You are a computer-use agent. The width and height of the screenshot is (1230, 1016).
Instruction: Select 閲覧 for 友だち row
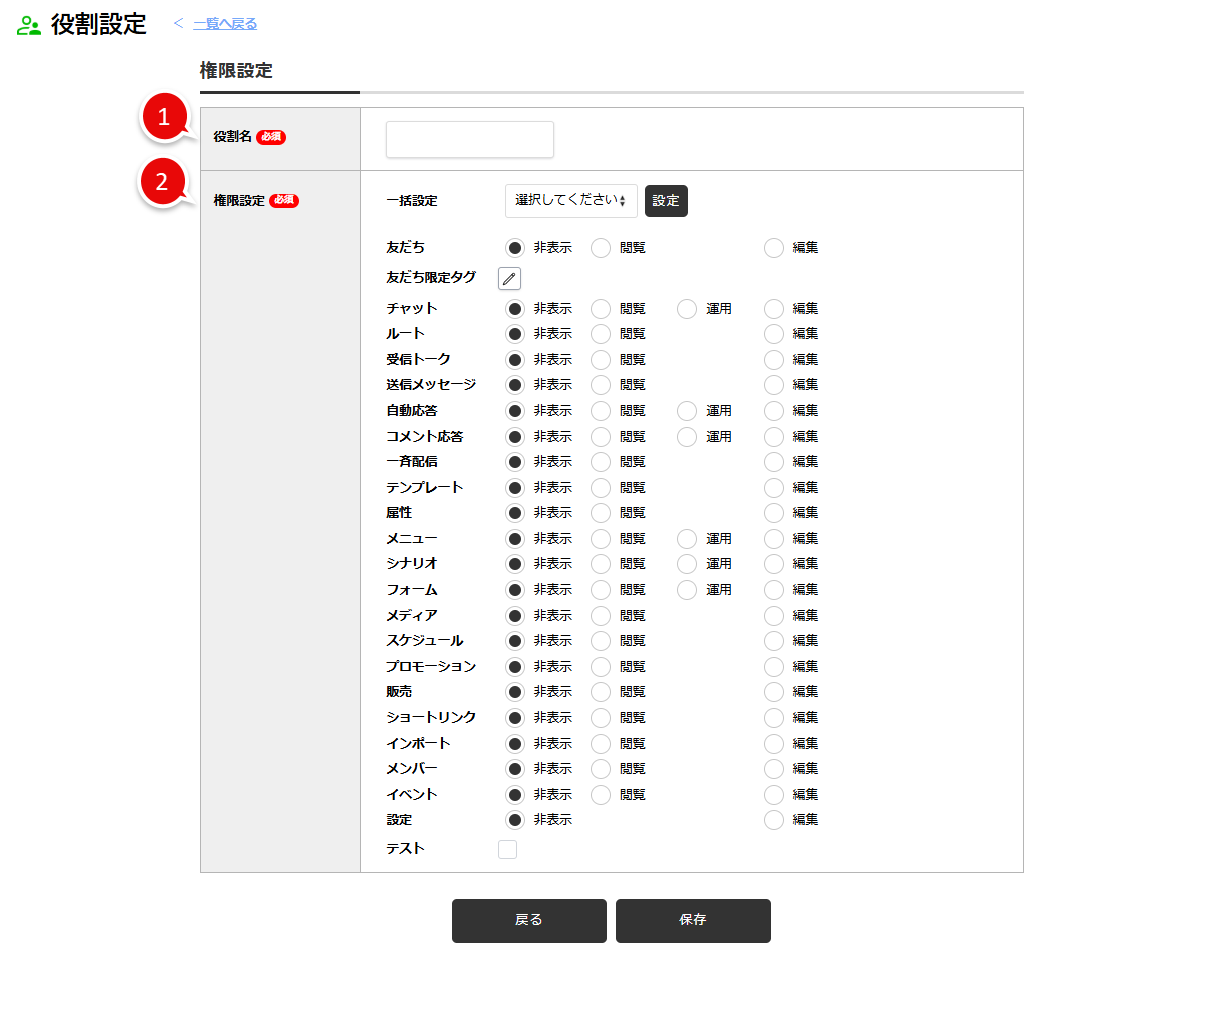pos(601,248)
